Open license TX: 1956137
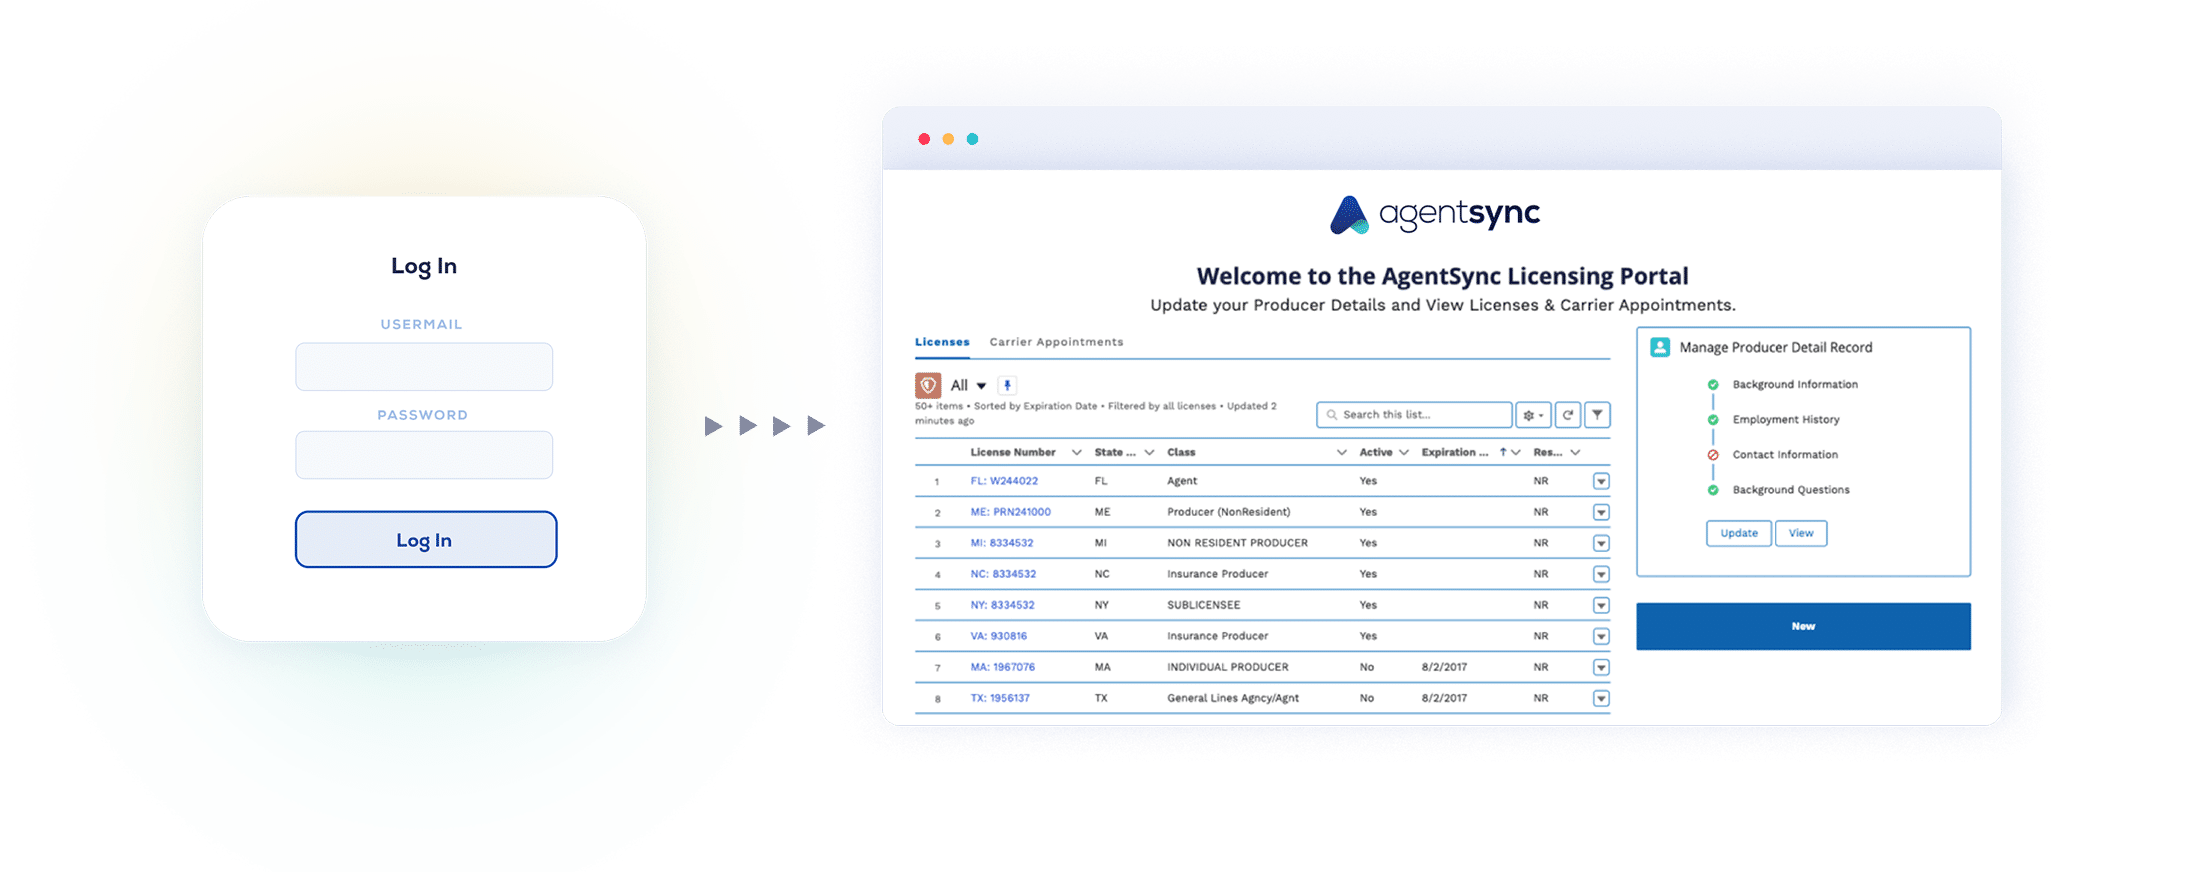 [1000, 698]
